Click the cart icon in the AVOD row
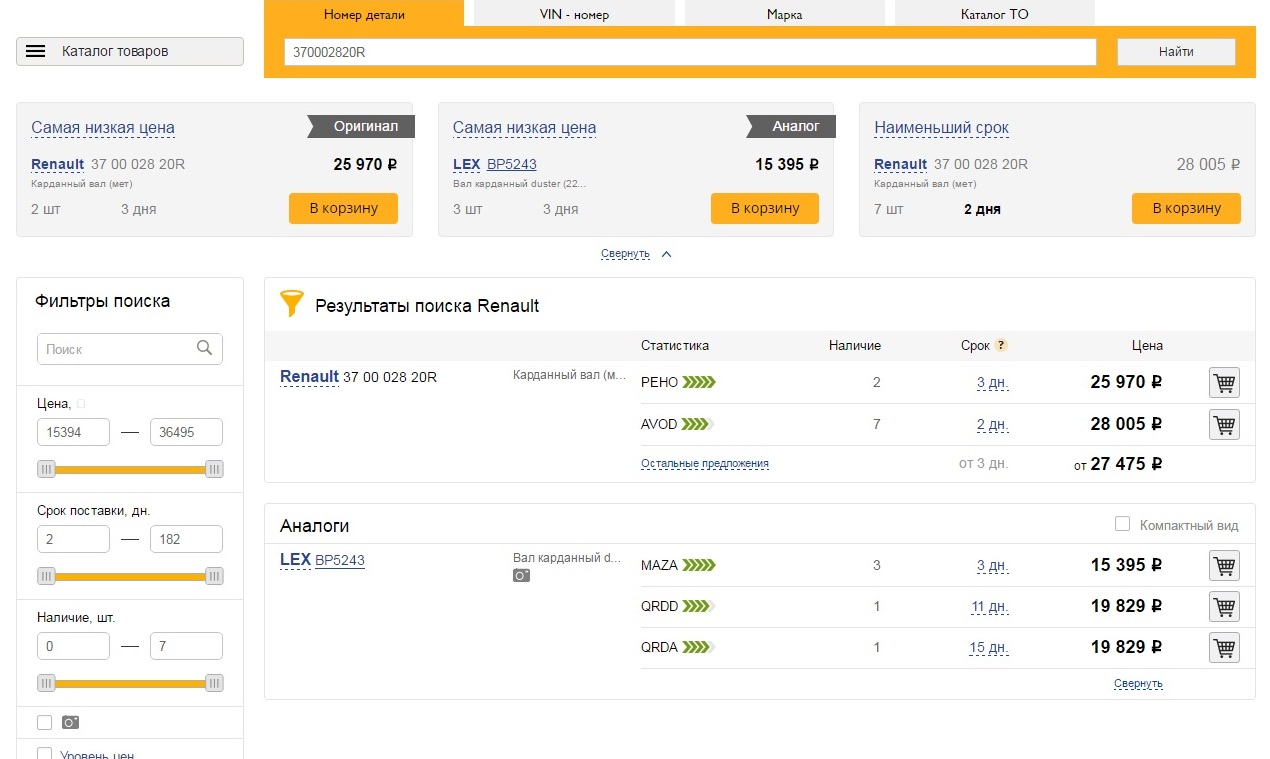 1224,424
